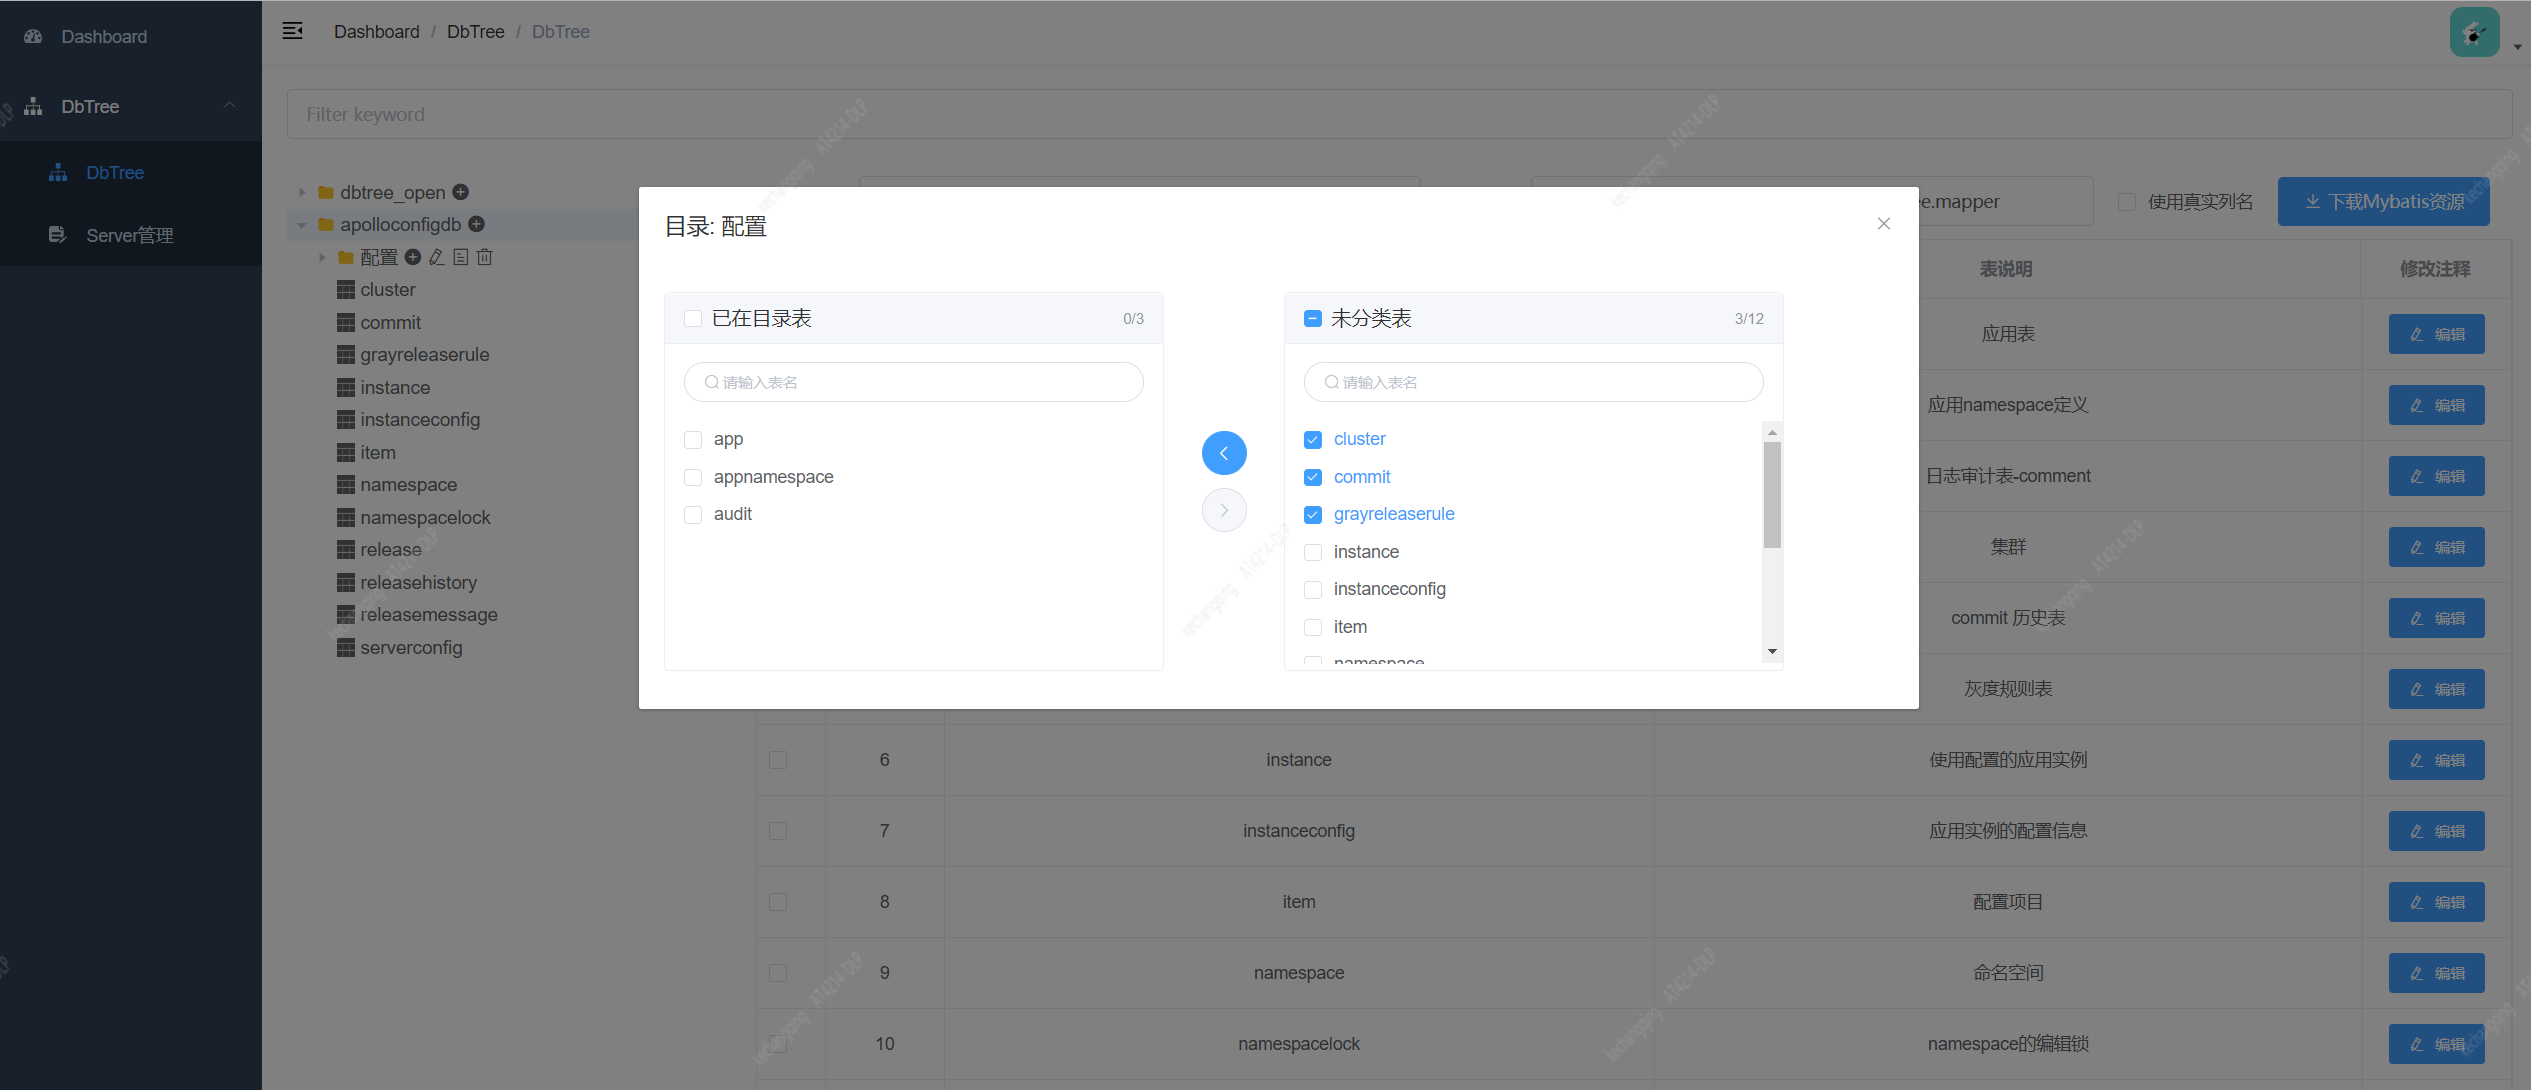This screenshot has width=2531, height=1090.
Task: Click the Dashboard breadcrumb link
Action: [x=376, y=31]
